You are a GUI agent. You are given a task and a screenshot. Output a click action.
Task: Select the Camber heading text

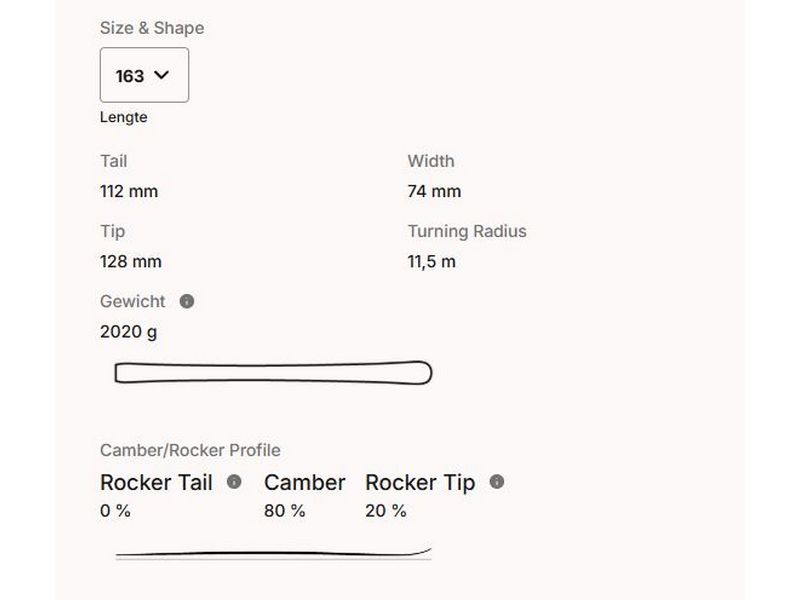click(x=305, y=482)
